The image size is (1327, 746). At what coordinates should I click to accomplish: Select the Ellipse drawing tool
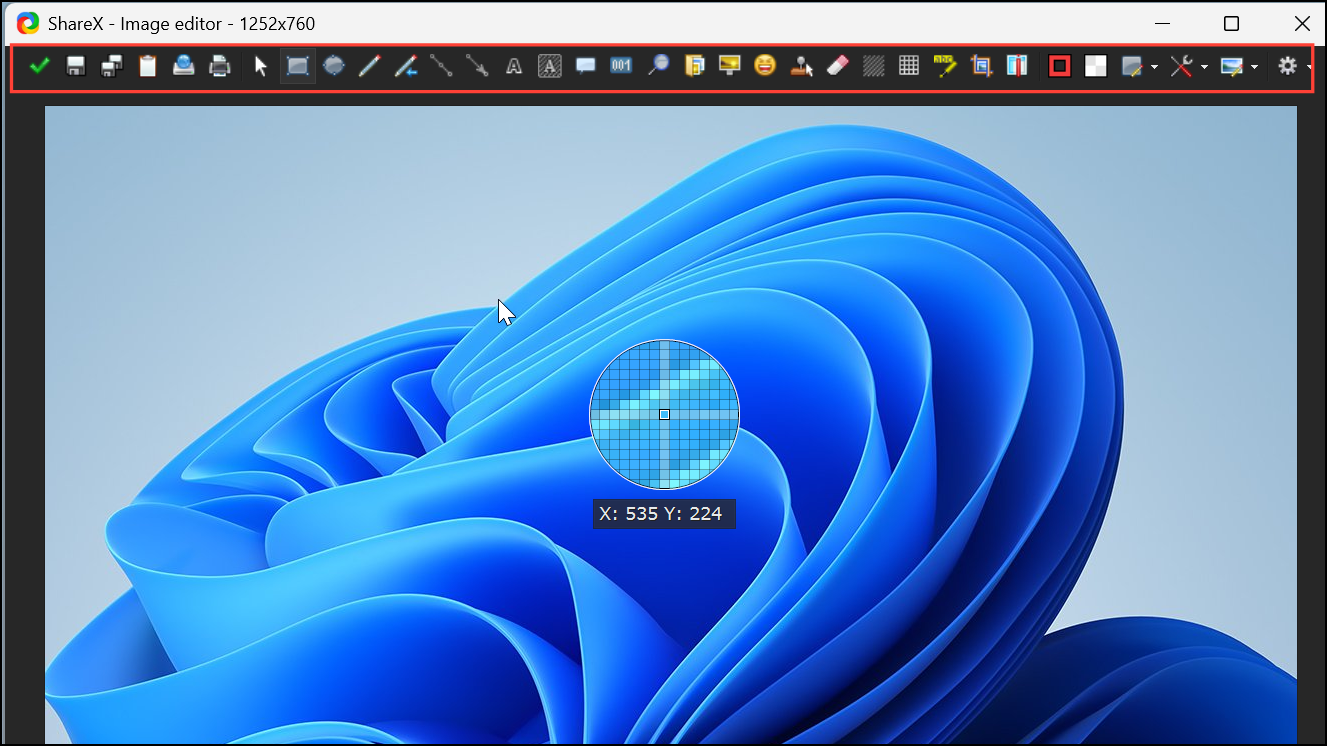click(x=334, y=66)
